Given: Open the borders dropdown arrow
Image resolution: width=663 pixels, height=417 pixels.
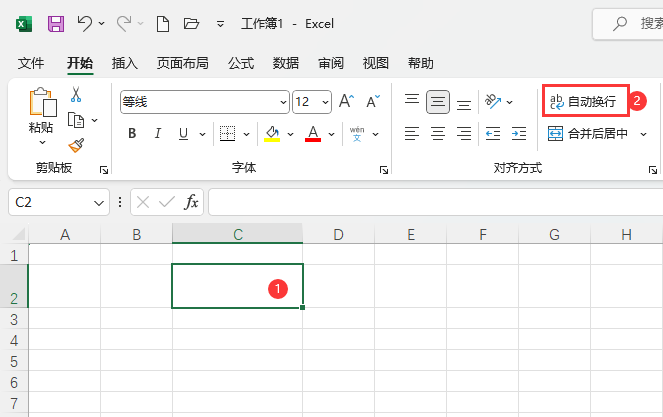Looking at the screenshot, I should (247, 134).
